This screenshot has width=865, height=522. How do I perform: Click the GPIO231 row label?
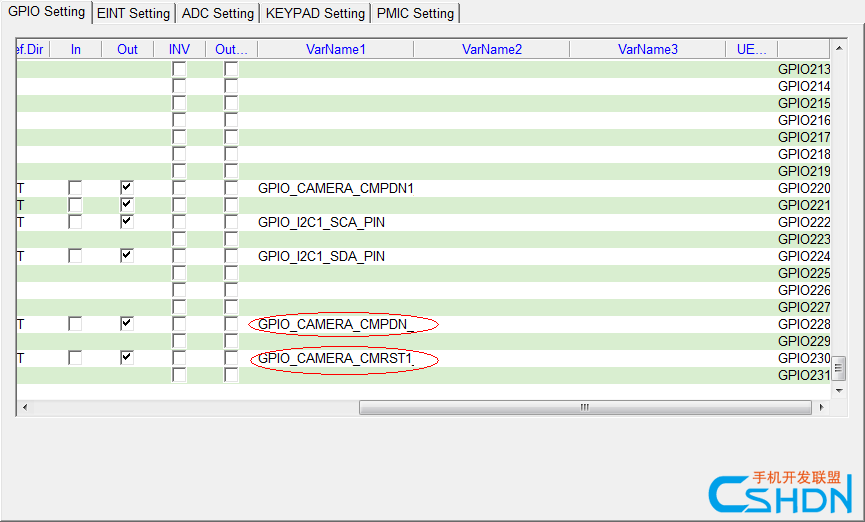(804, 375)
